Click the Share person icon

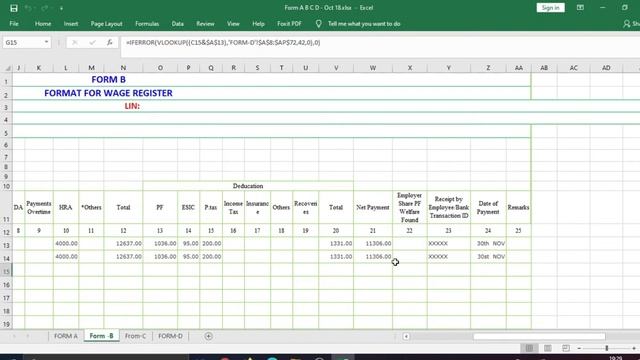pyautogui.click(x=627, y=24)
